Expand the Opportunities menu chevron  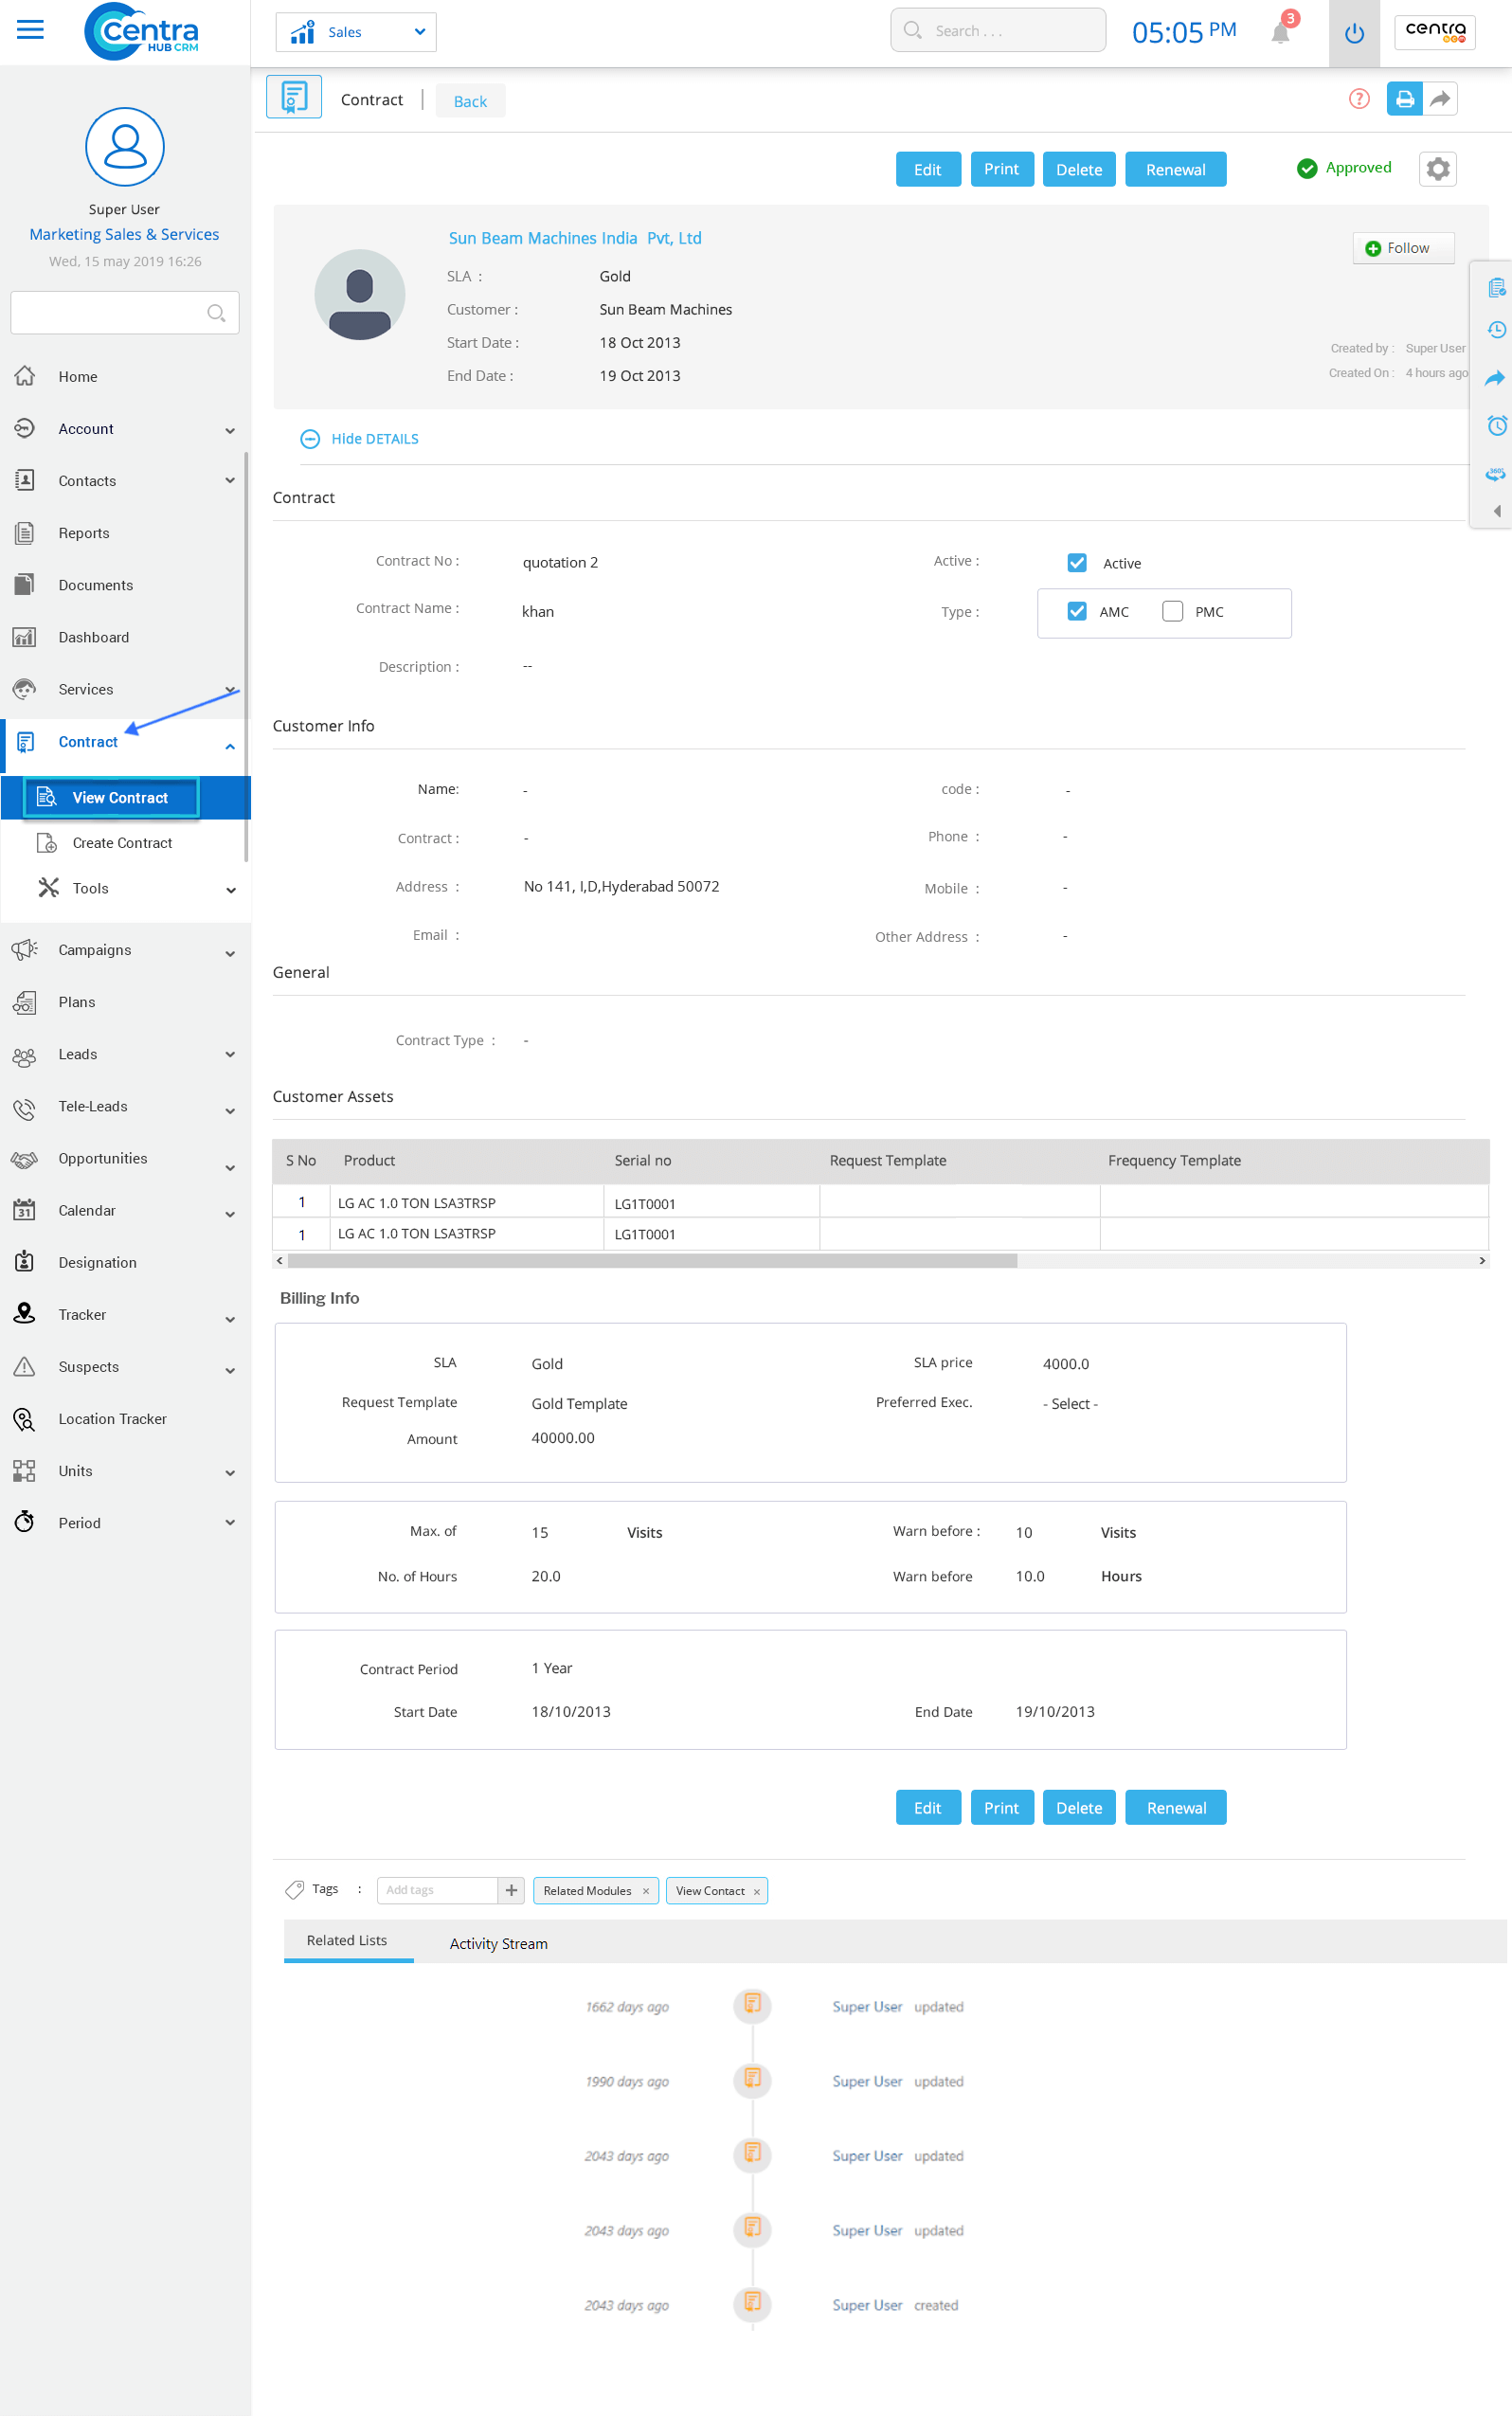231,1168
